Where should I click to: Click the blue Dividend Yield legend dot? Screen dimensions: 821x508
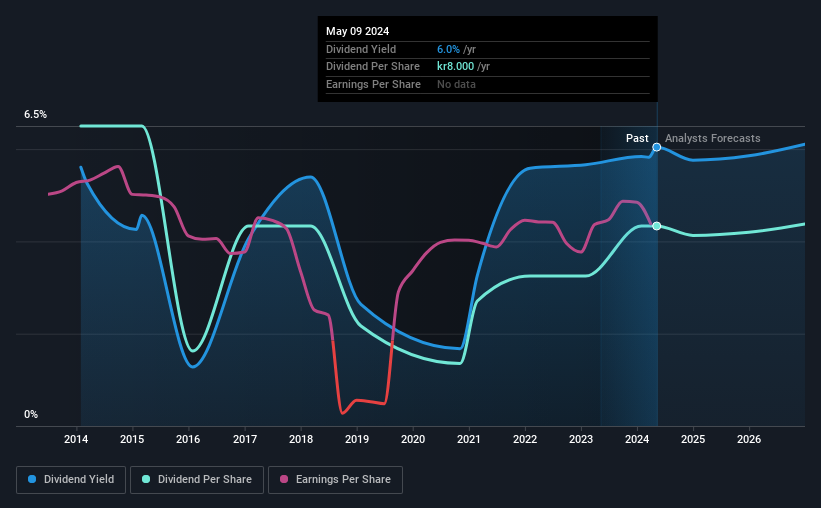click(32, 479)
